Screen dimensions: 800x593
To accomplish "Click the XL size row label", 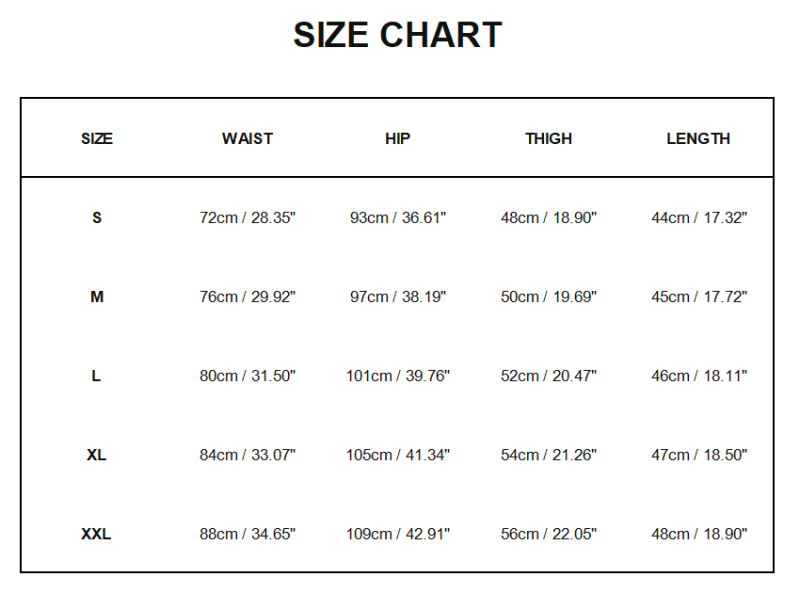I will (x=97, y=455).
